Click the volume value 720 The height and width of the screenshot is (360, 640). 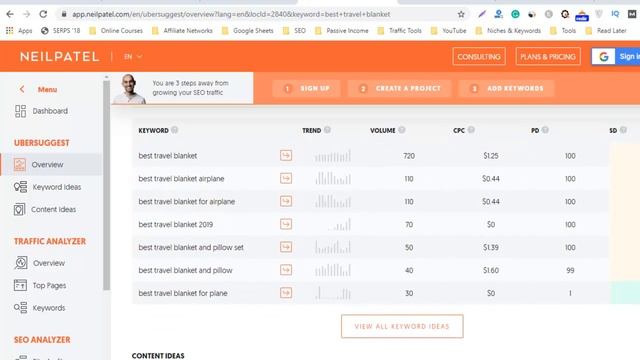[409, 156]
